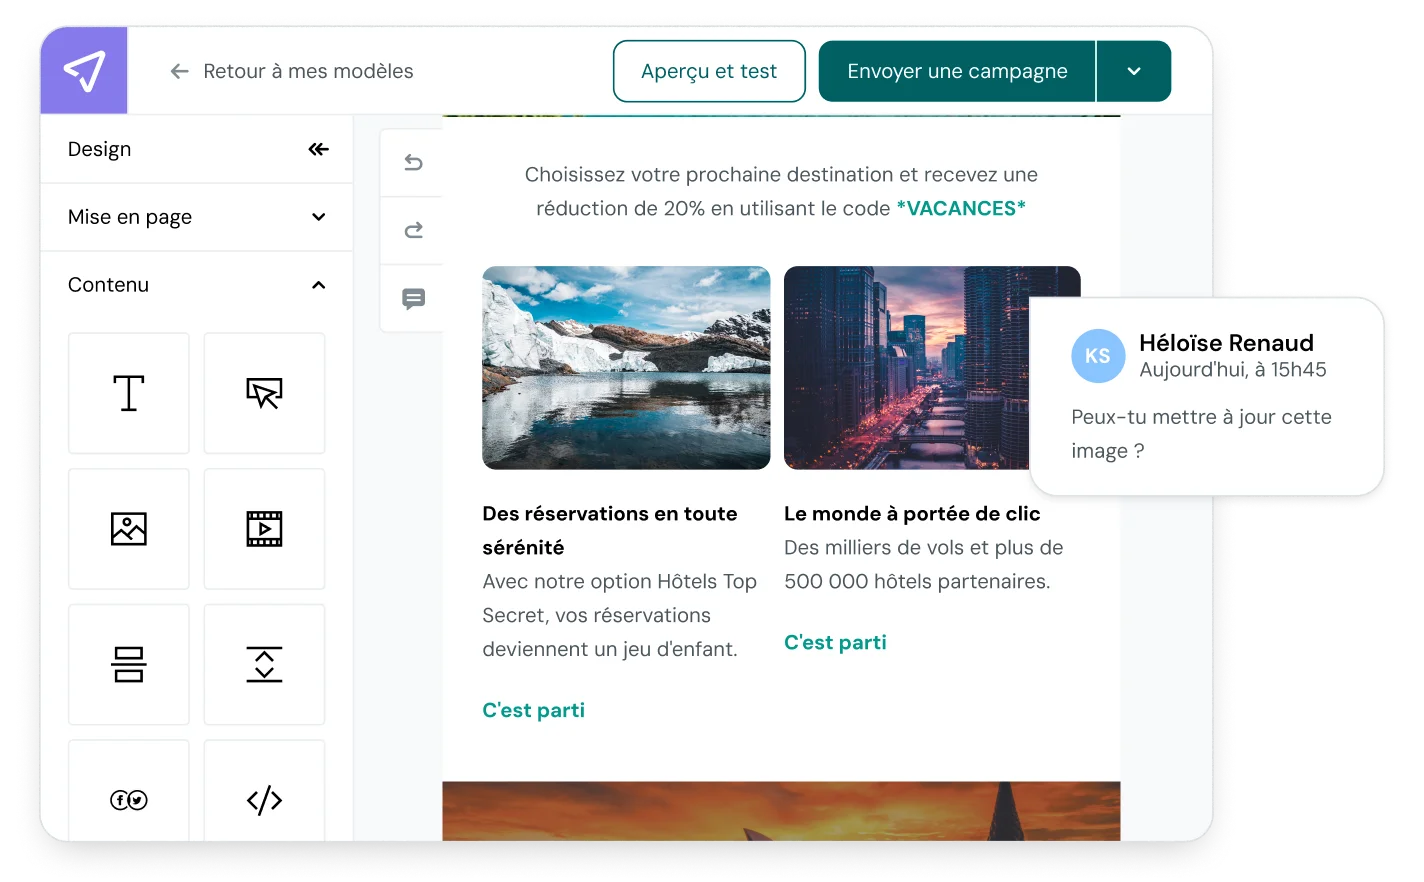Click the name Héloïse Renaud
The height and width of the screenshot is (882, 1424).
1226,343
